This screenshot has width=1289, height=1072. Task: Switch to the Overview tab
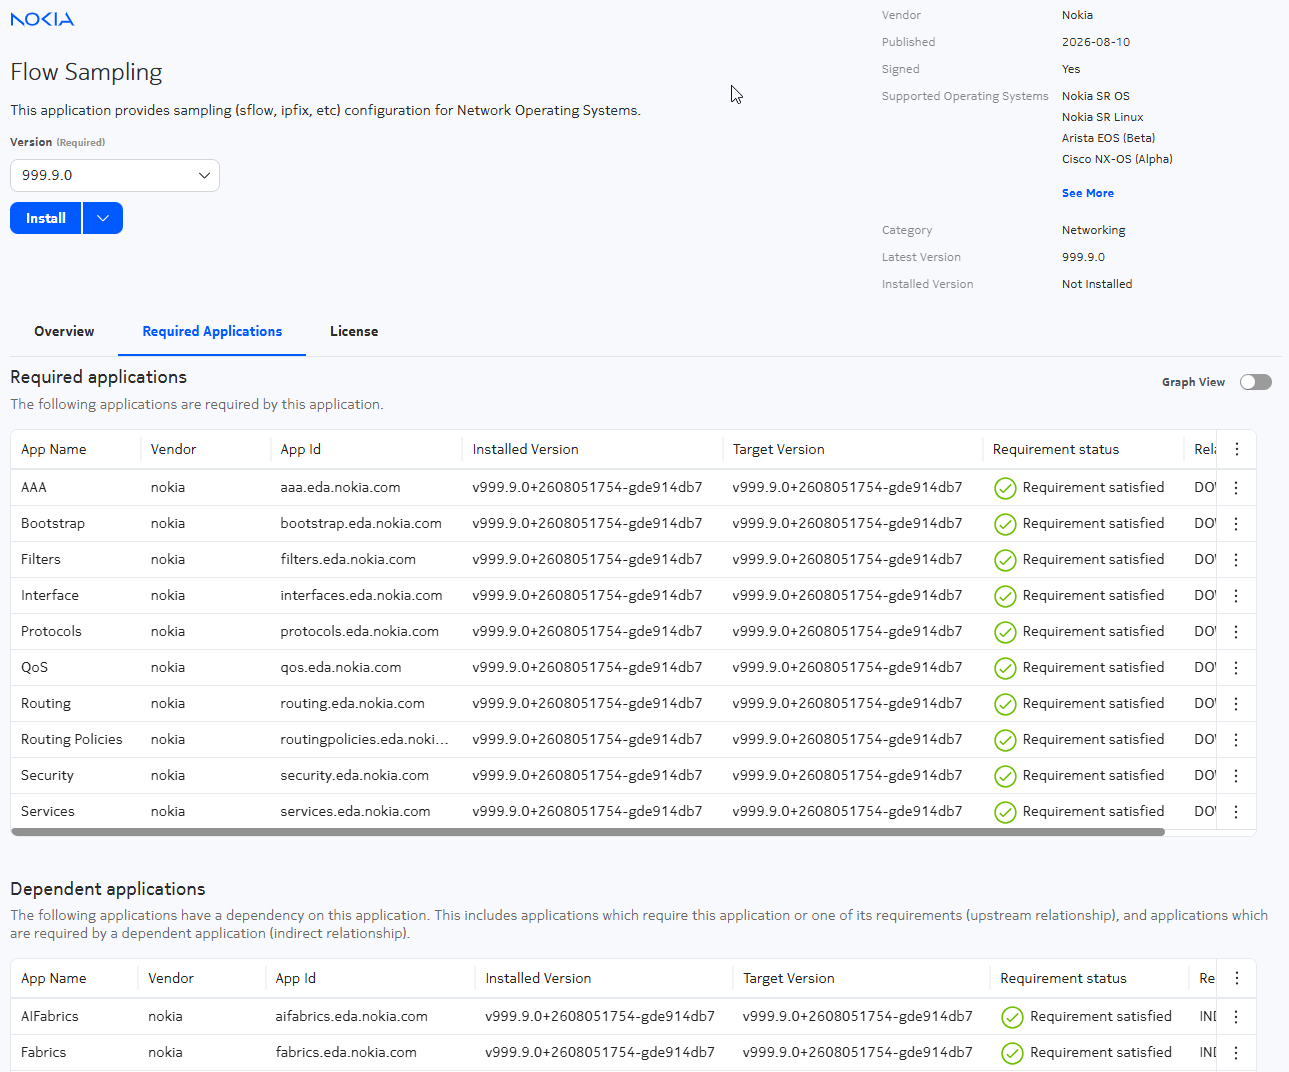(x=64, y=332)
